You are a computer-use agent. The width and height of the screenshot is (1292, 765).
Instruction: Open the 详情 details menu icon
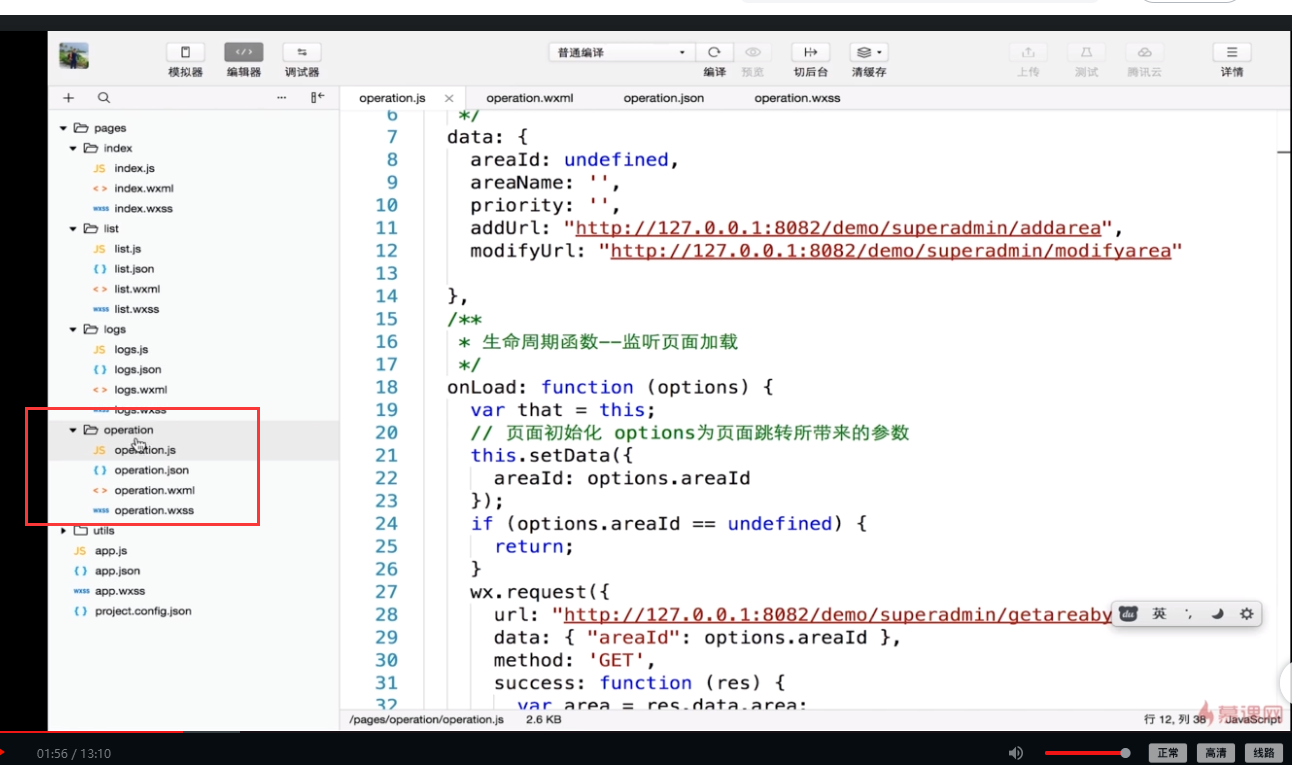(x=1232, y=52)
